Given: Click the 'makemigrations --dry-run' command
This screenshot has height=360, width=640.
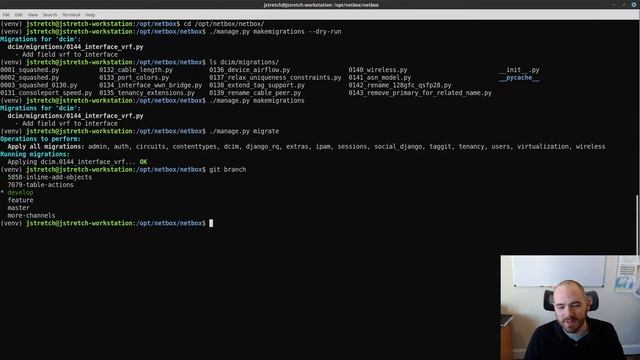Looking at the screenshot, I should [x=297, y=31].
